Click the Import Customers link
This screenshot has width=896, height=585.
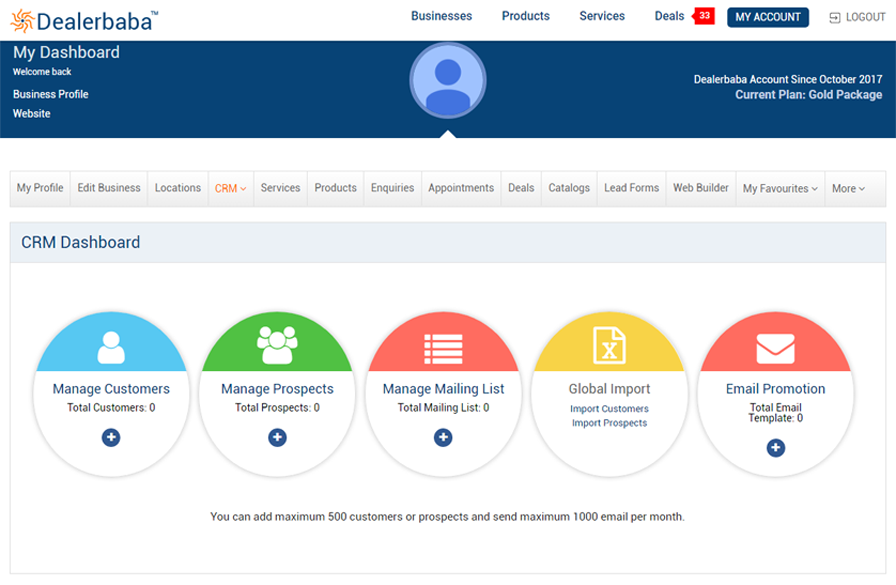[x=609, y=409]
